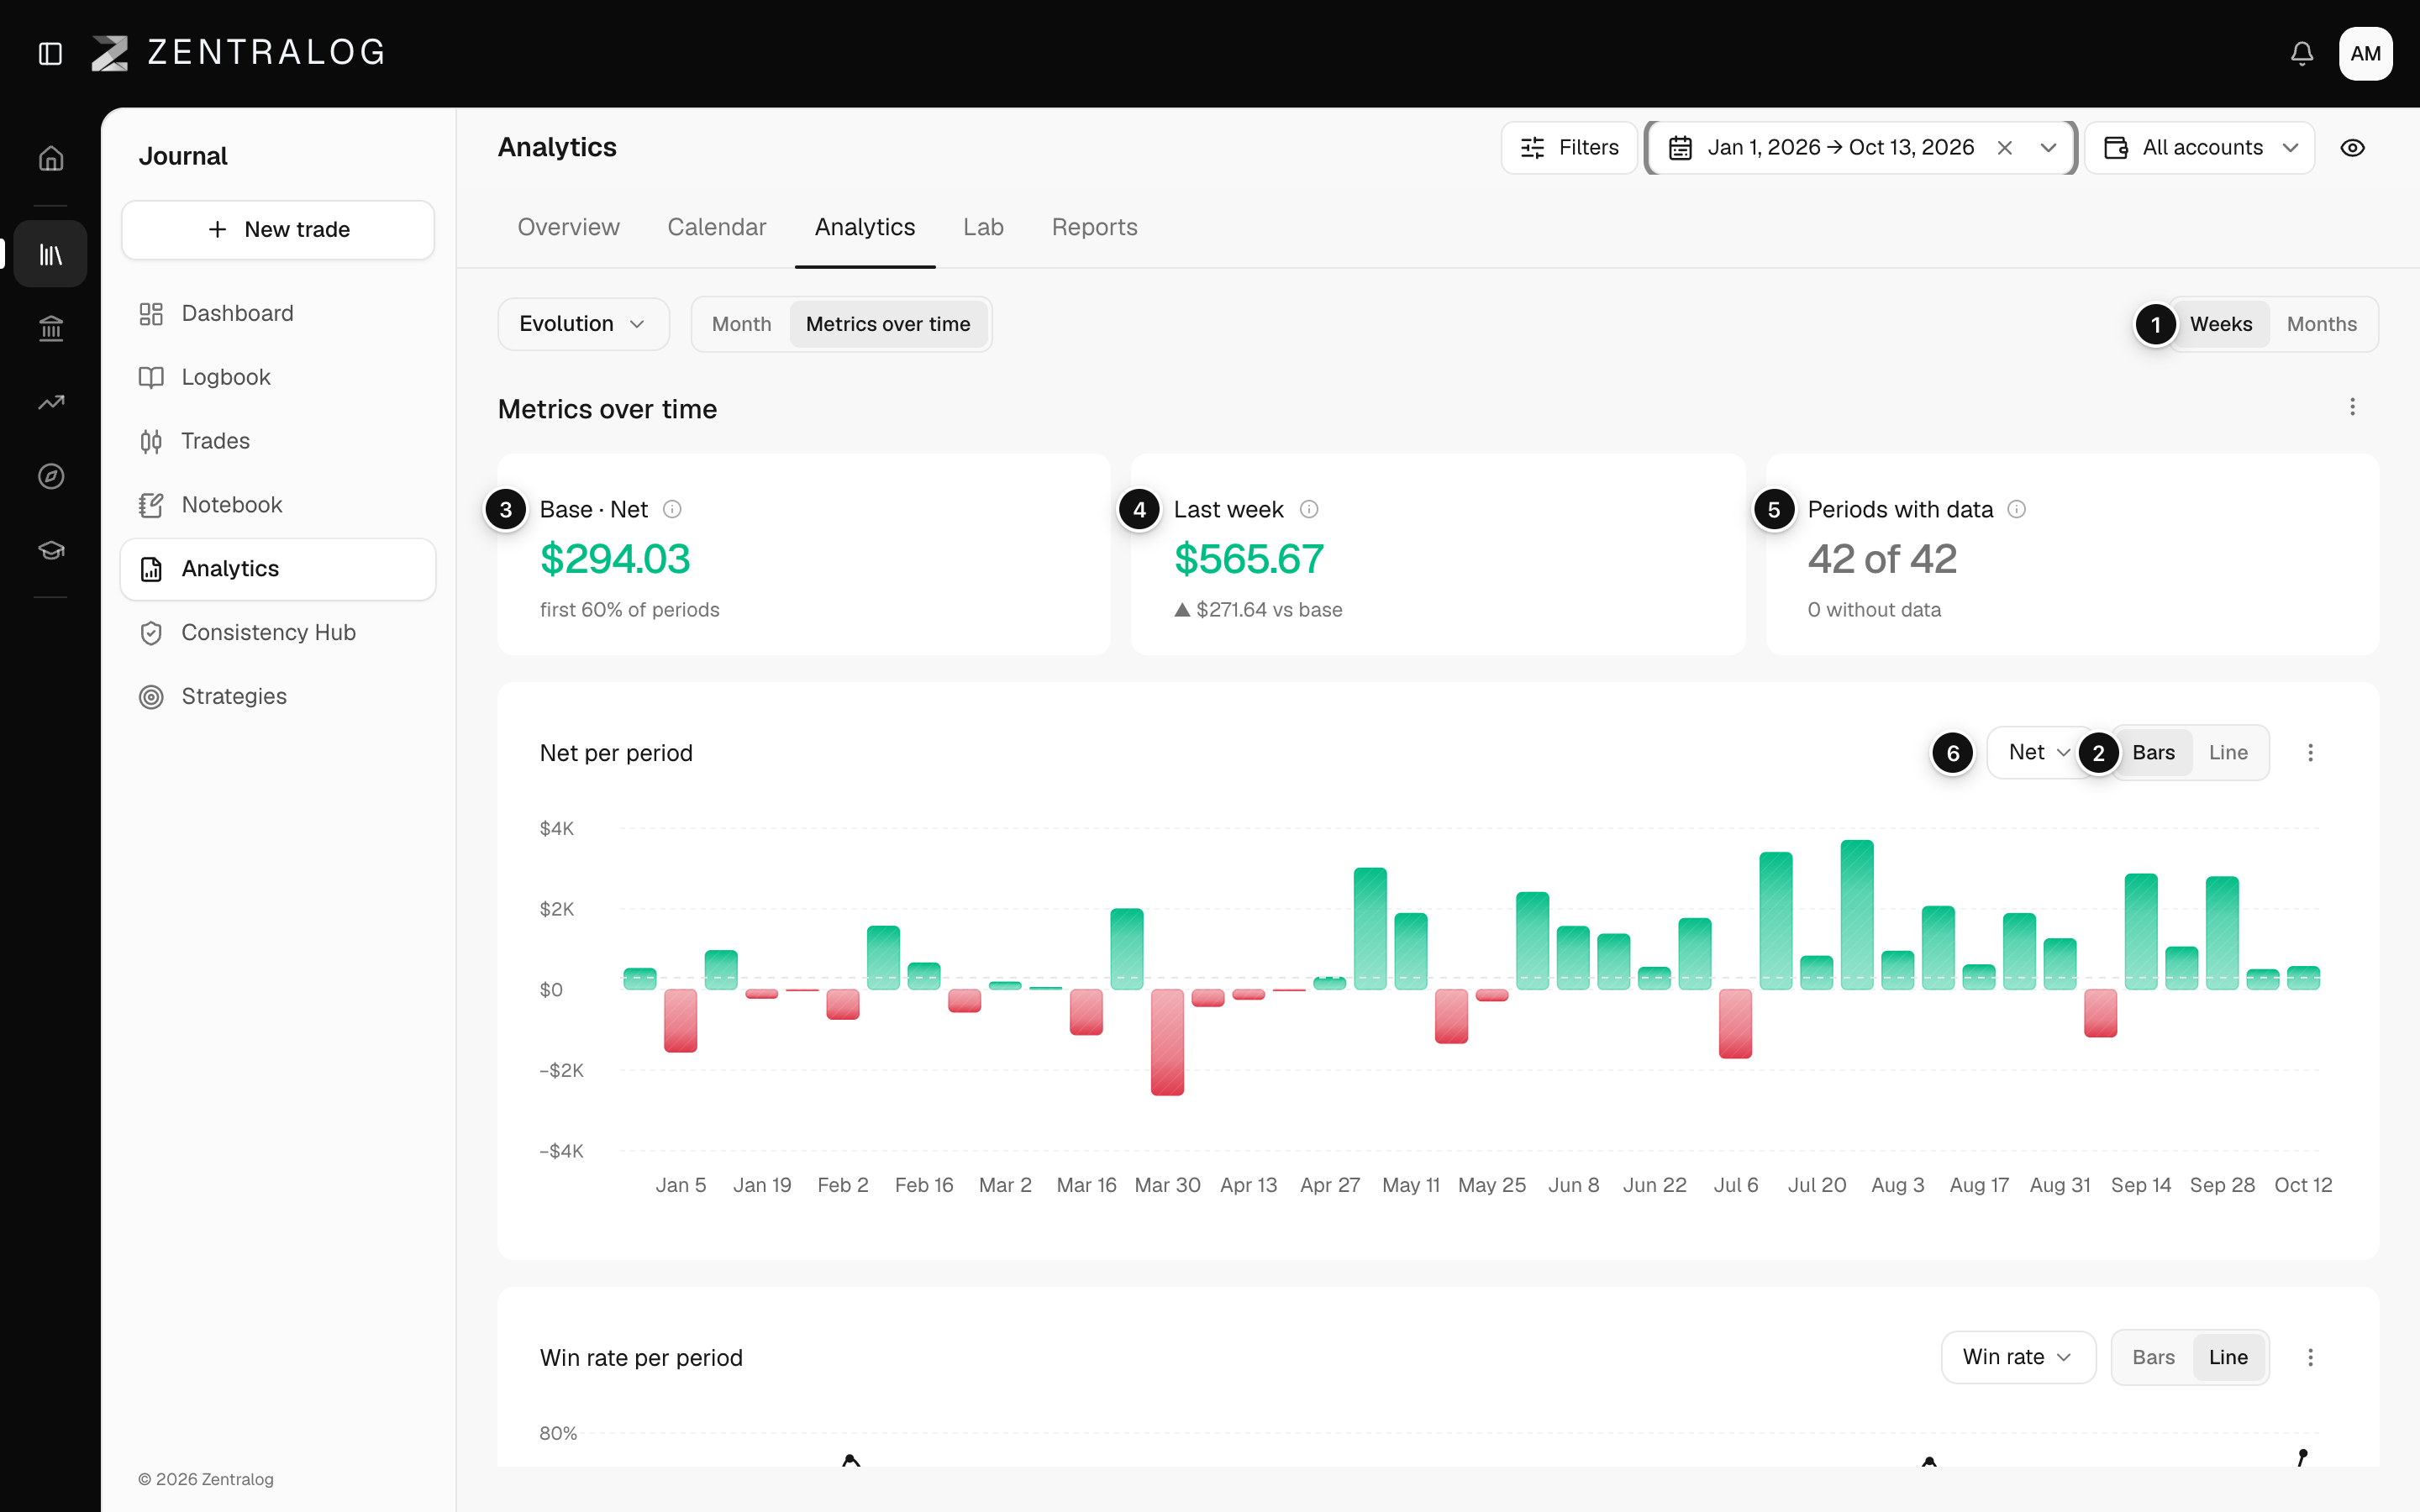The image size is (2420, 1512).
Task: Switch to the Reports tab
Action: pyautogui.click(x=1094, y=227)
